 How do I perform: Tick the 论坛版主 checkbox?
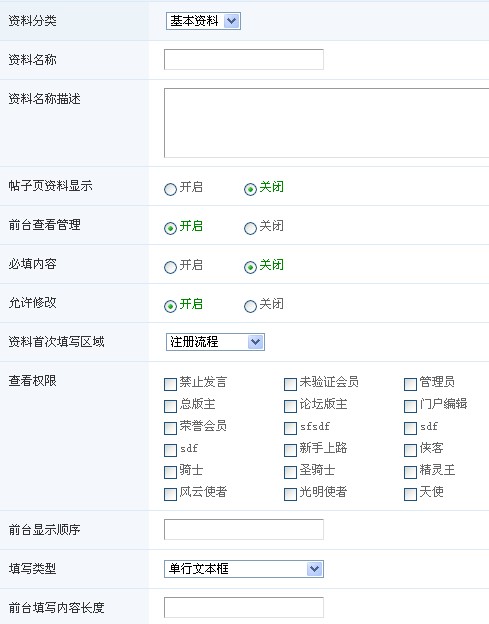[290, 406]
